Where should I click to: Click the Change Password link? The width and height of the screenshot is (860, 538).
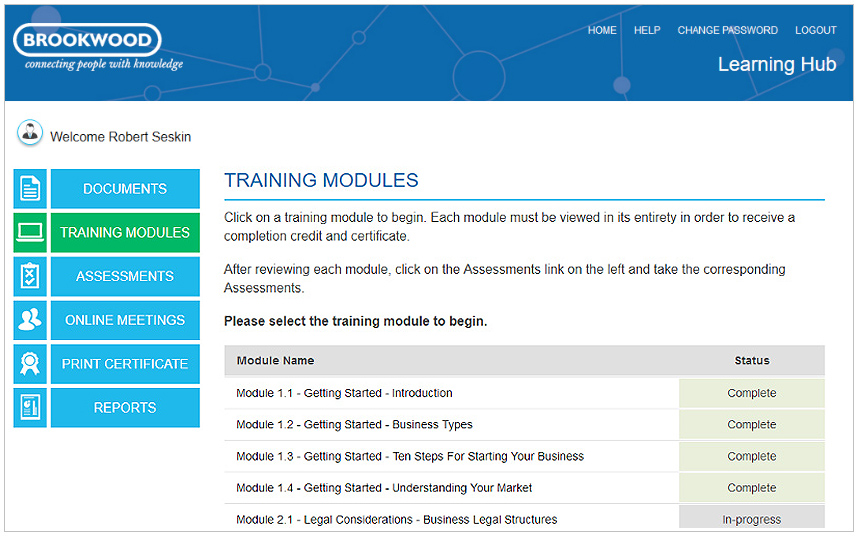[x=727, y=30]
